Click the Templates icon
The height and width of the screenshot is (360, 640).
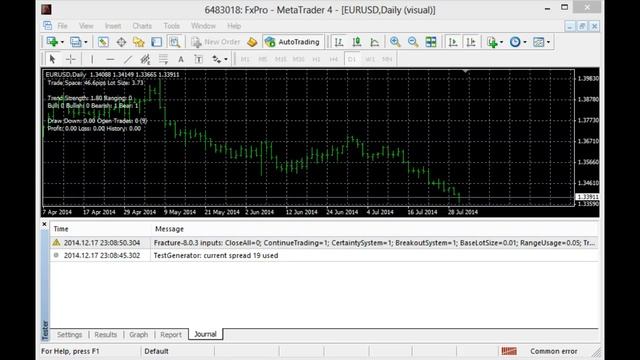tap(538, 42)
